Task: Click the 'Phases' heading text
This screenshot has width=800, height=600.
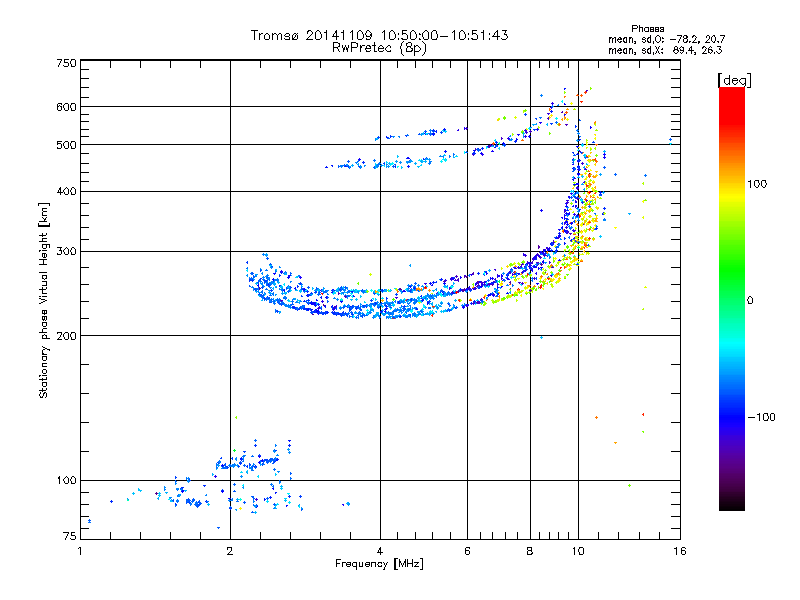Action: point(647,29)
